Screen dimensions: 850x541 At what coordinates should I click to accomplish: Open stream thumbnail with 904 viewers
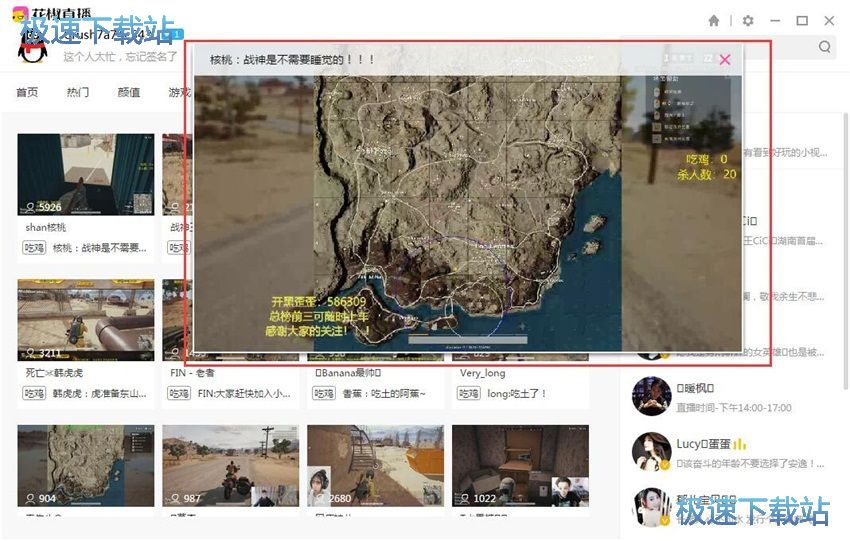(x=86, y=466)
